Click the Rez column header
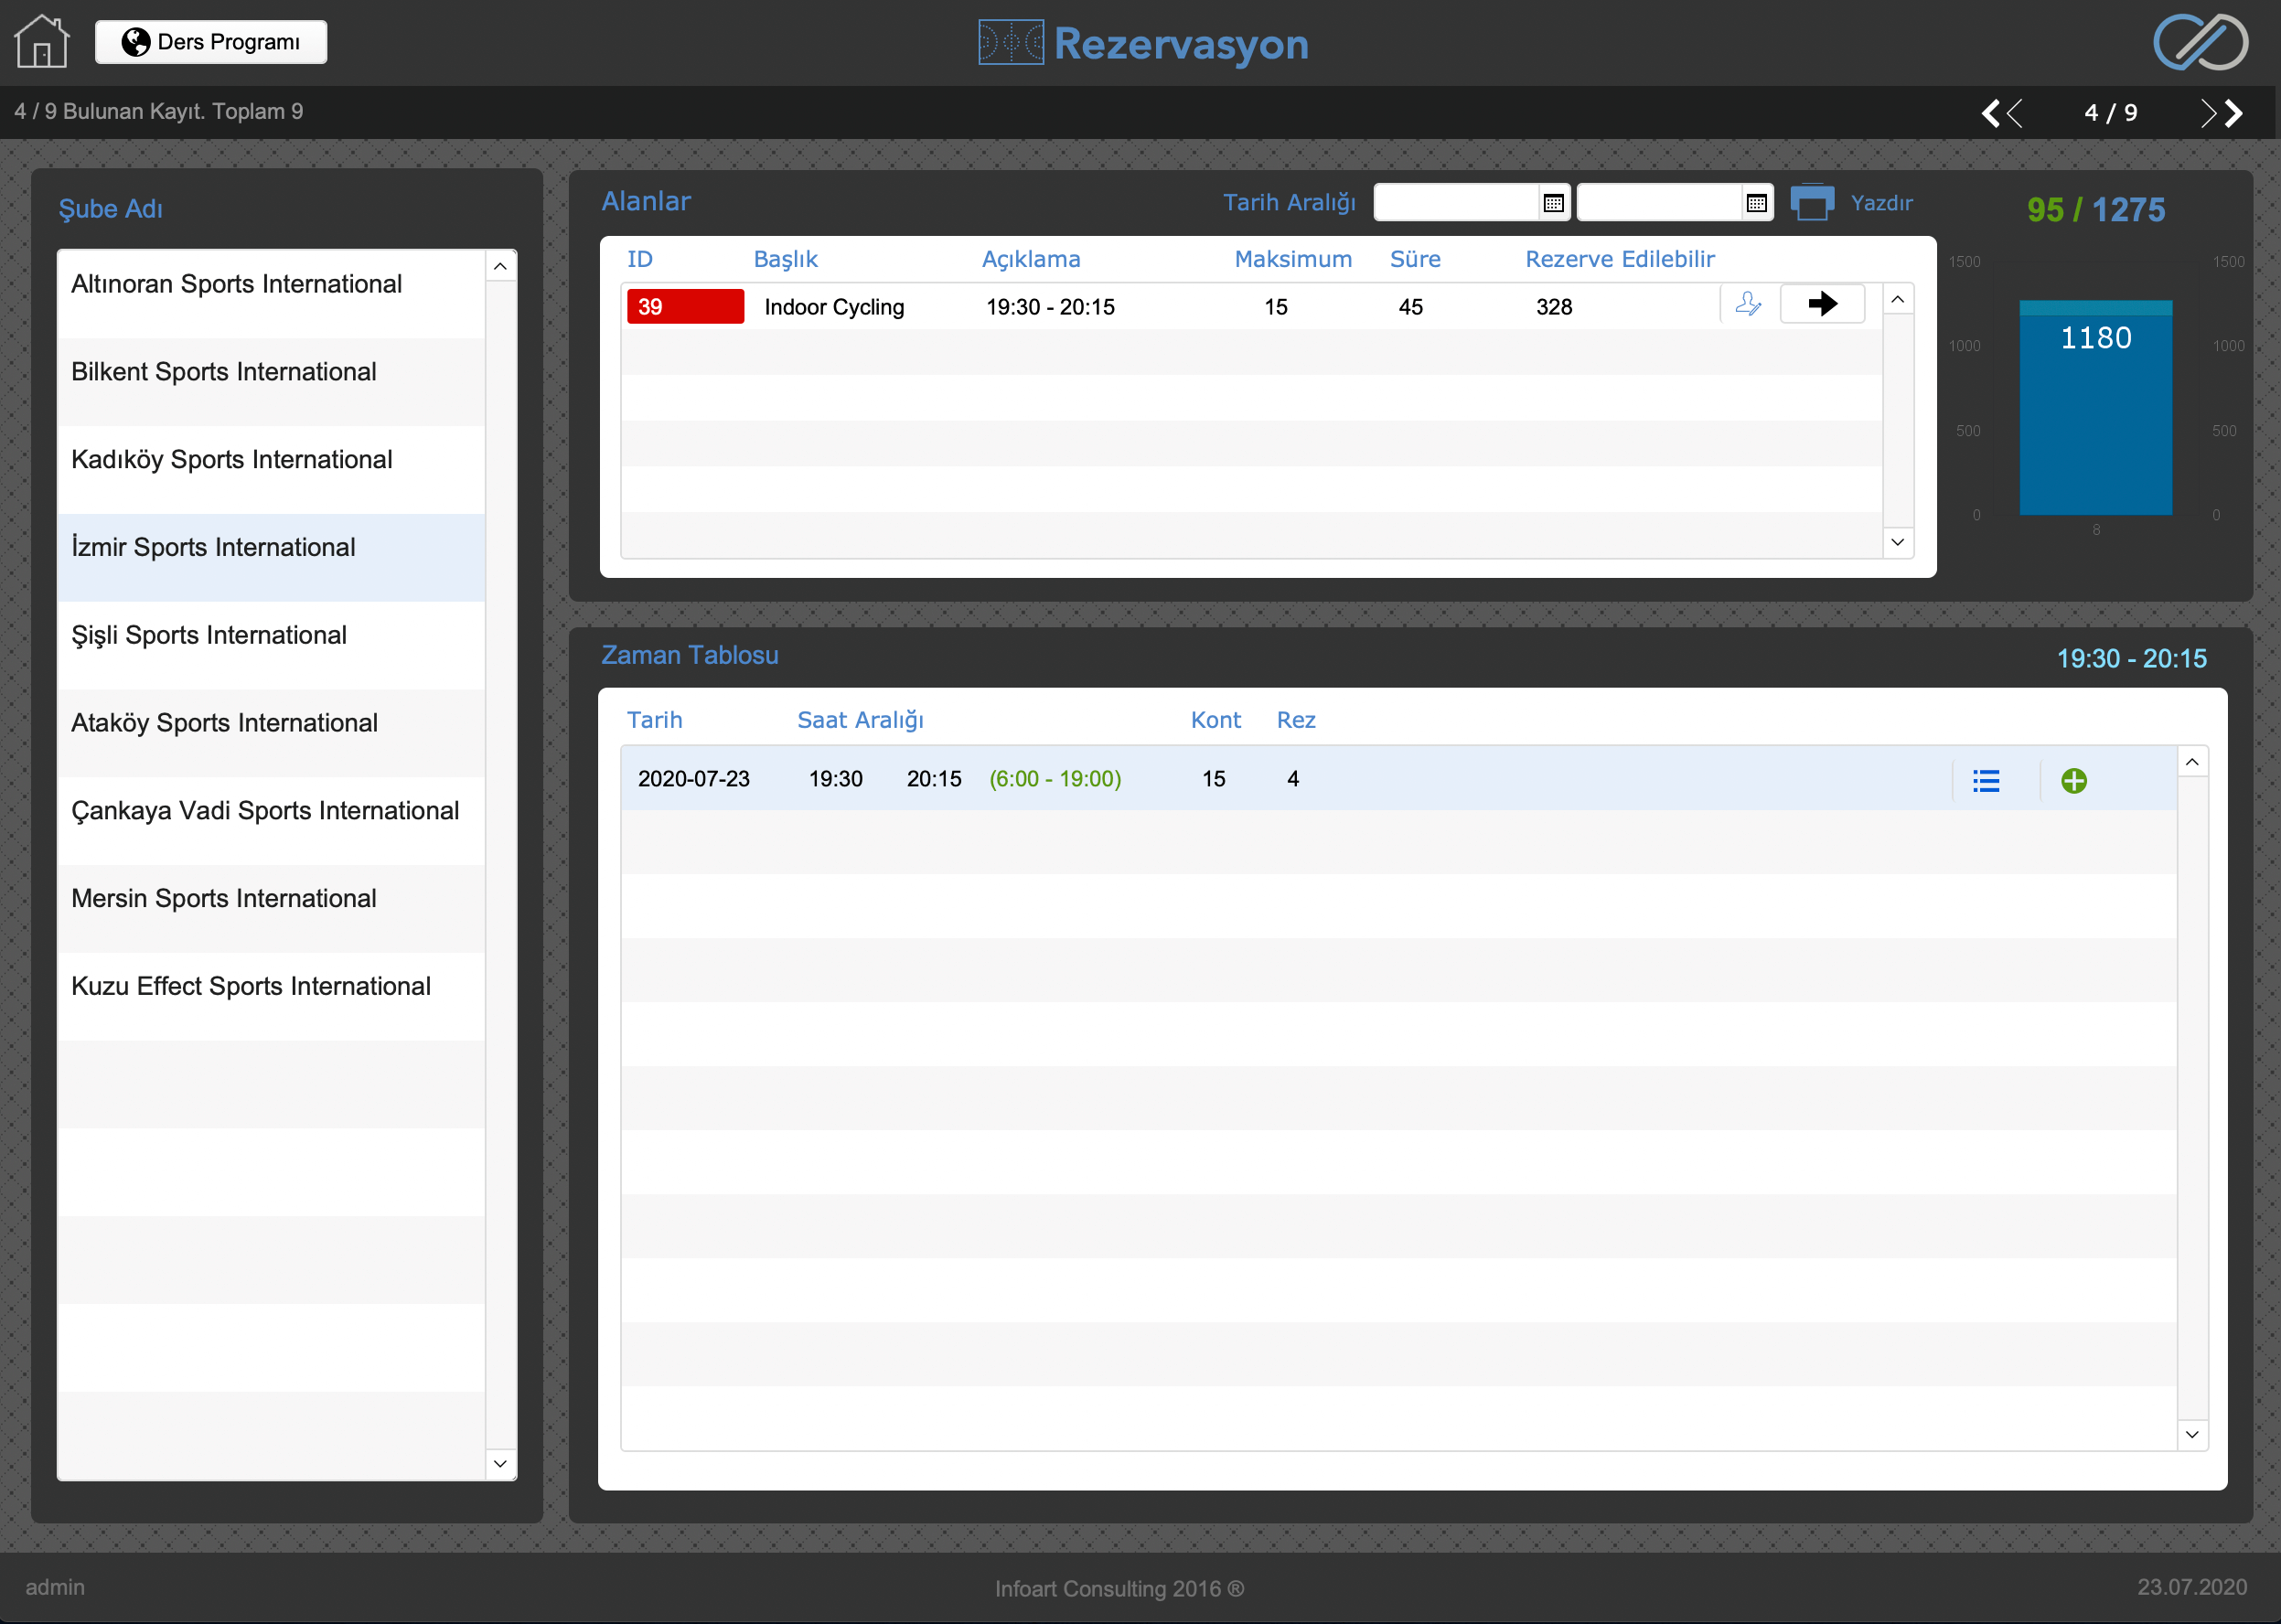 coord(1296,720)
